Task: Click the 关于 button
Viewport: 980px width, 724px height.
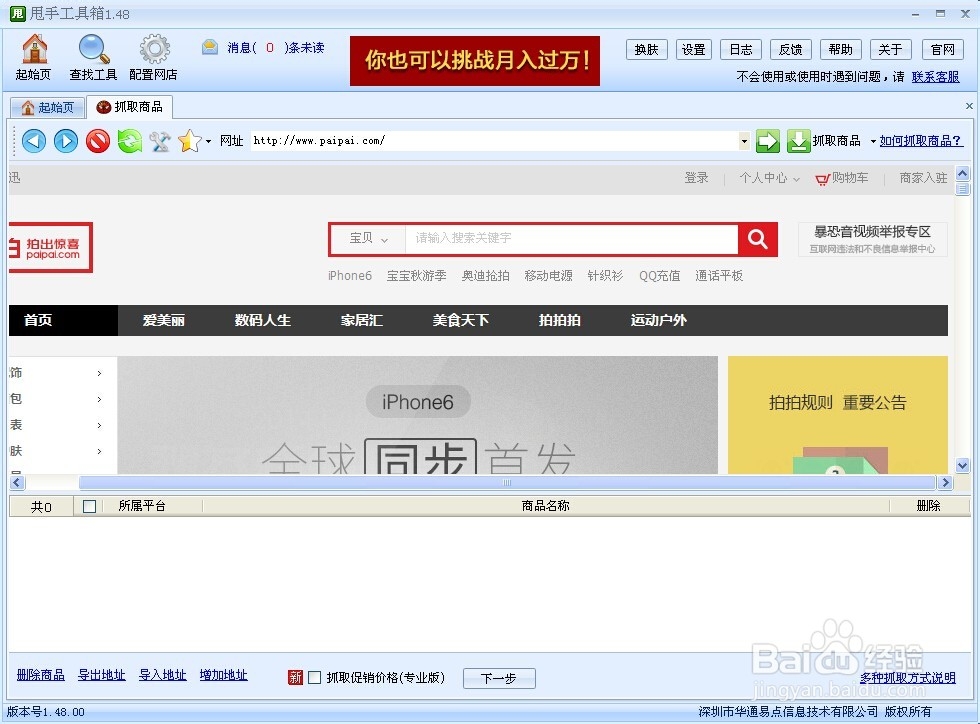Action: (x=890, y=49)
